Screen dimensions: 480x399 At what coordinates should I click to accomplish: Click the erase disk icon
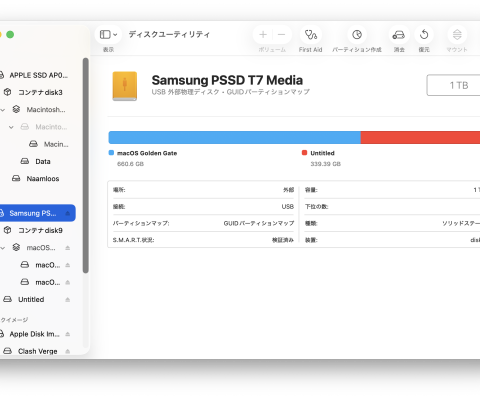[x=399, y=34]
